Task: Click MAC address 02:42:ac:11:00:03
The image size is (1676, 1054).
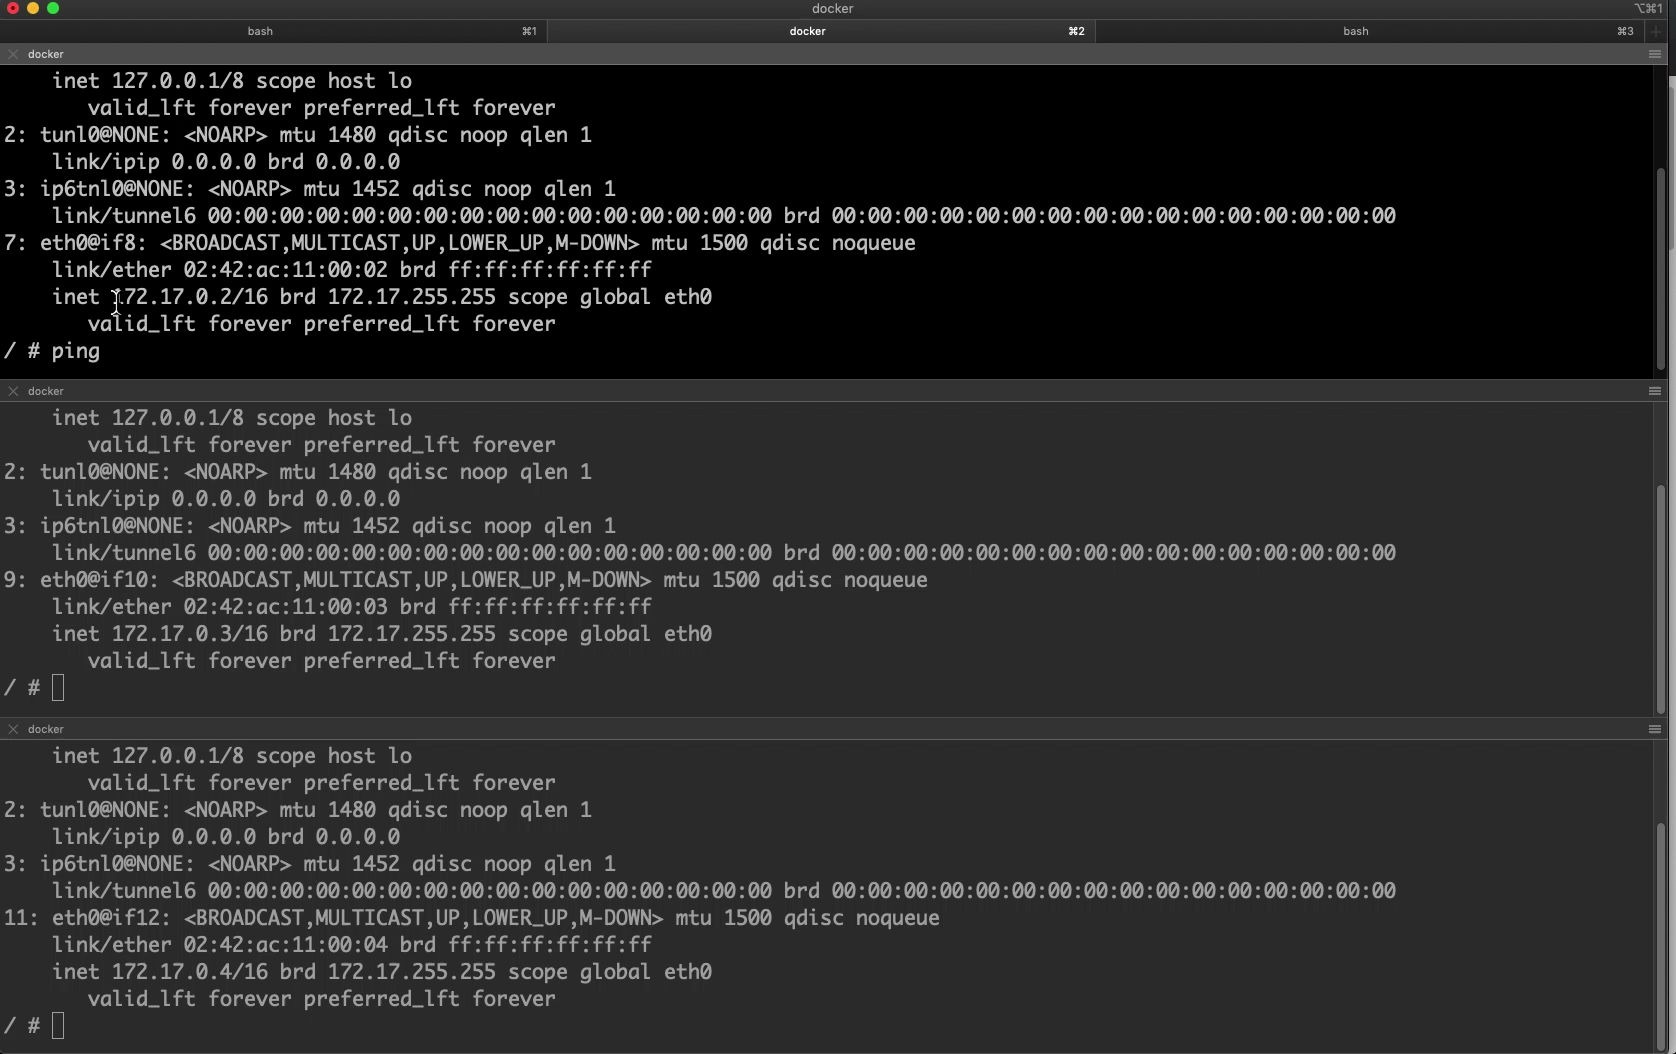Action: tap(285, 607)
